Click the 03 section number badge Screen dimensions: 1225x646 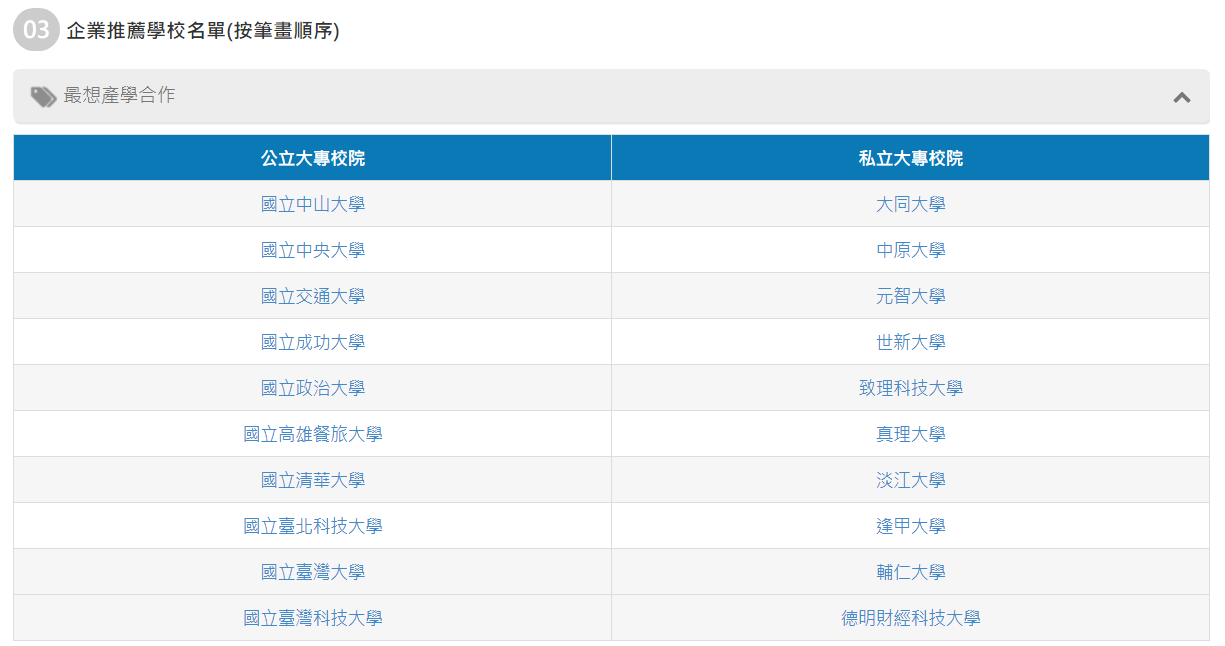(37, 30)
